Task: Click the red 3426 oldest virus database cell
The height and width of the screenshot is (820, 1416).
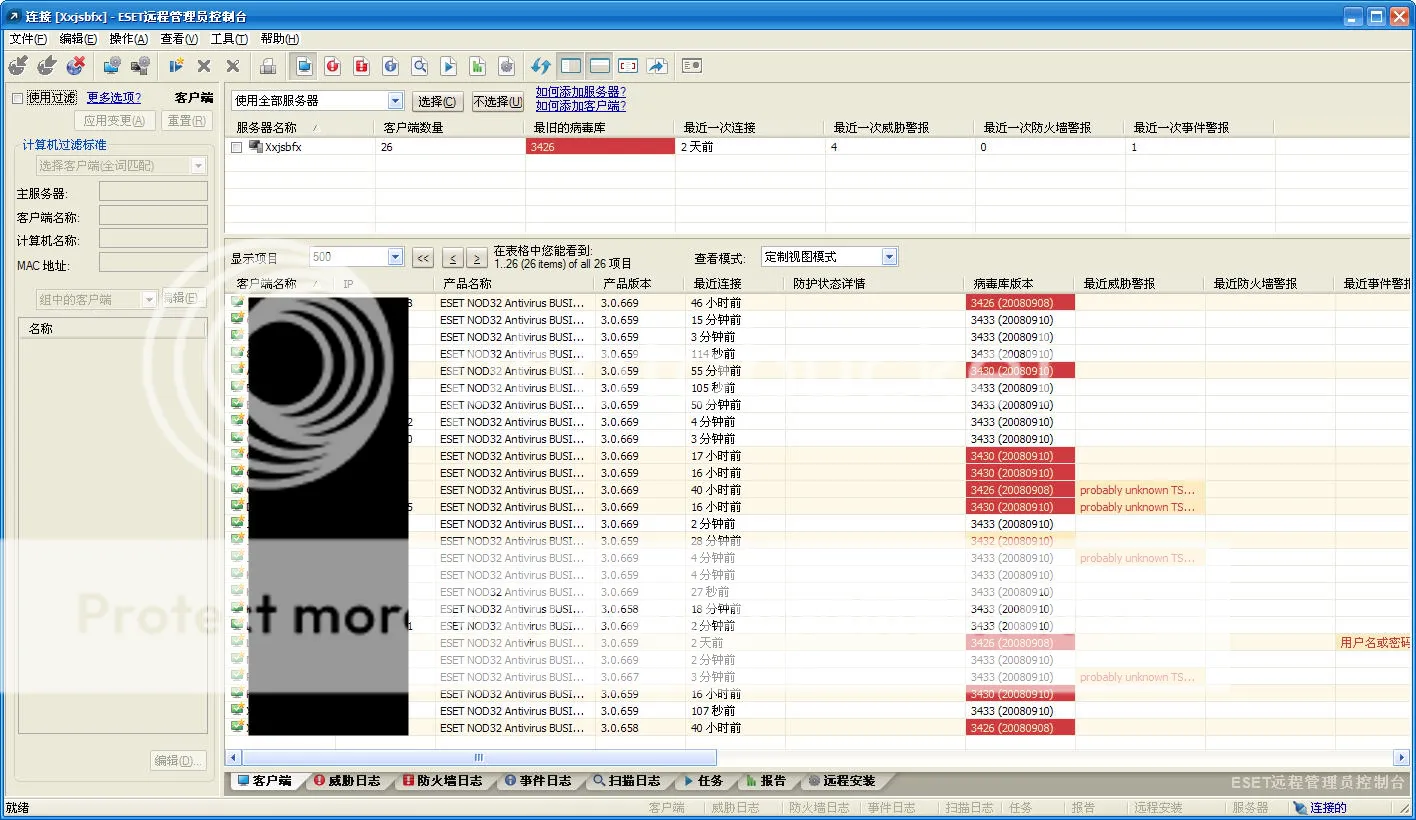Action: click(600, 147)
